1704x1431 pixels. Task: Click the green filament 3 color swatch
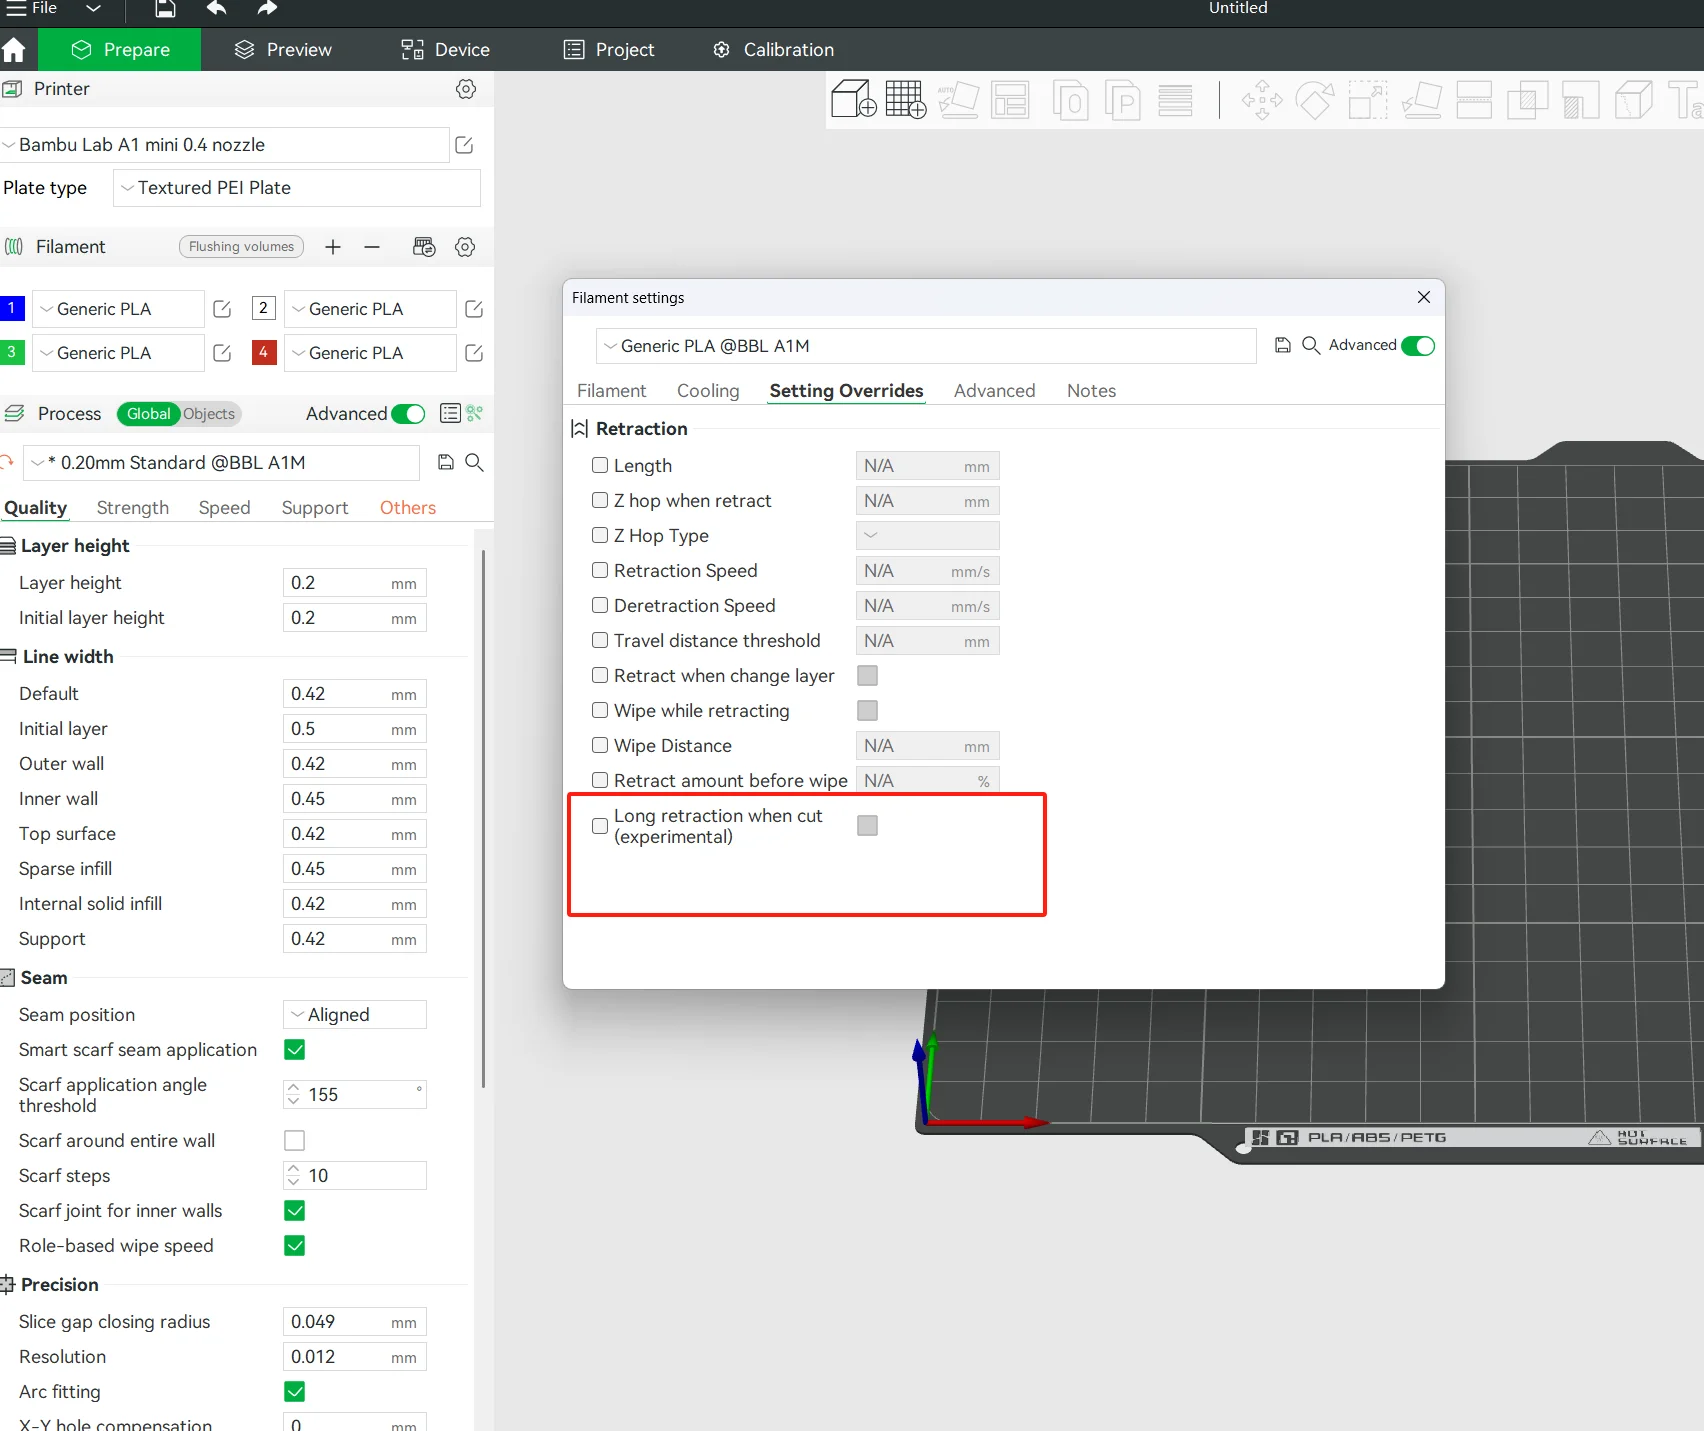[x=12, y=353]
